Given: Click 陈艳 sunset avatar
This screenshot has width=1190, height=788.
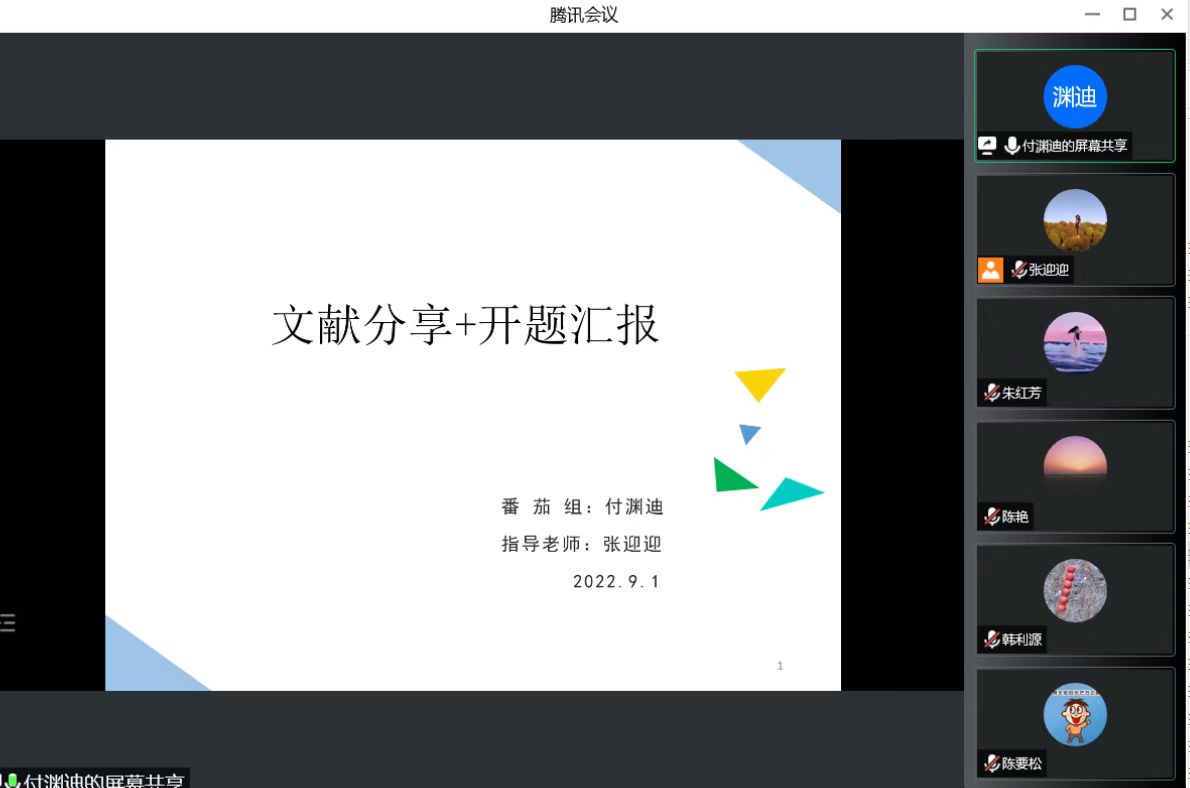Looking at the screenshot, I should [1075, 459].
